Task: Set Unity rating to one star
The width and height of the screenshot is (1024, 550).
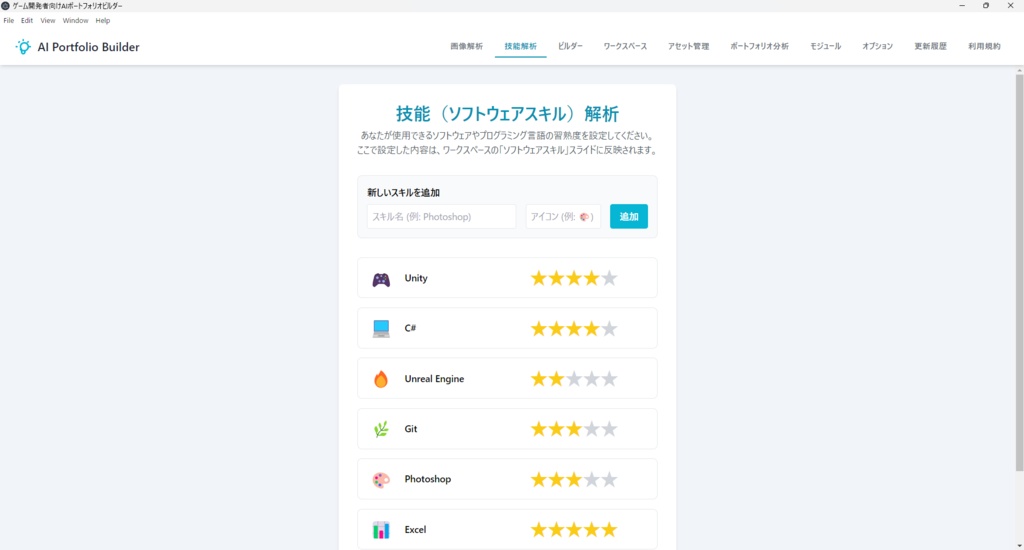Action: [538, 278]
